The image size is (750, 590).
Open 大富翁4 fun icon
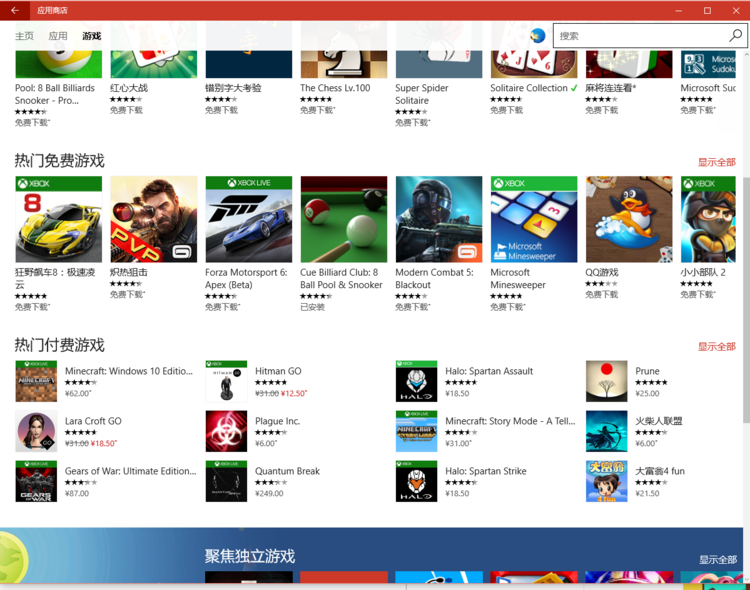click(607, 481)
